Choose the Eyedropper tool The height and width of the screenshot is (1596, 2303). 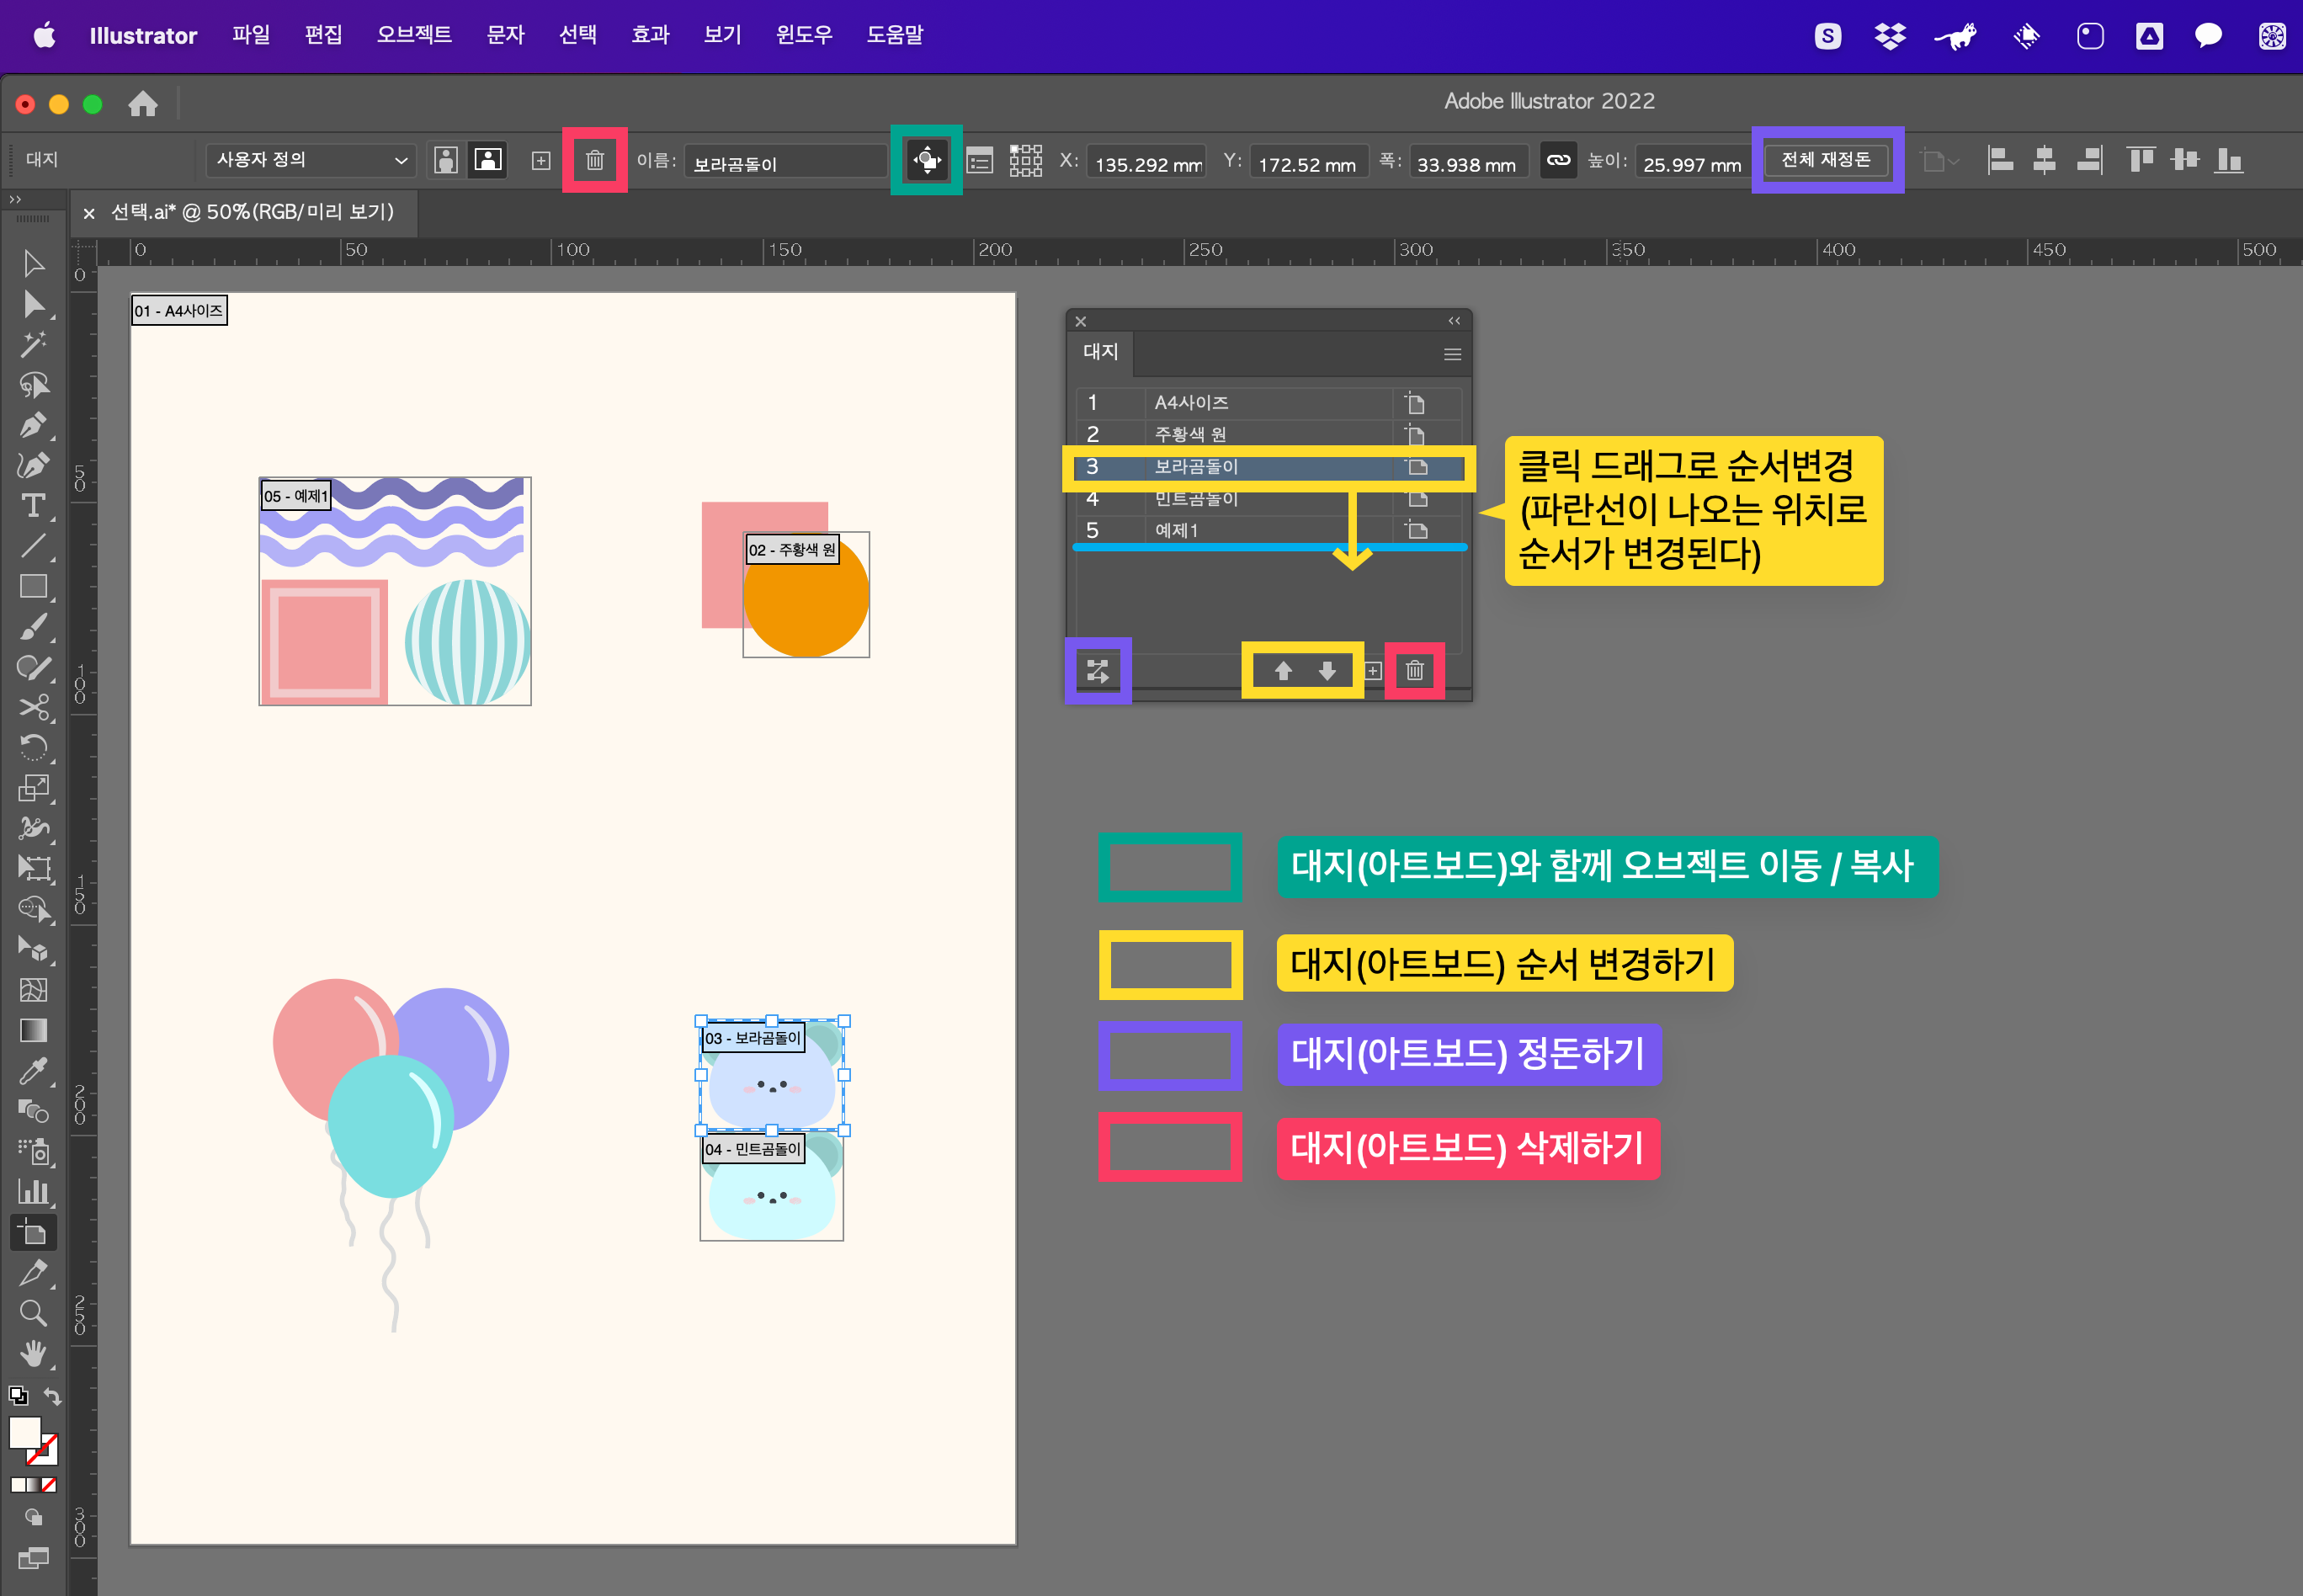[33, 1071]
